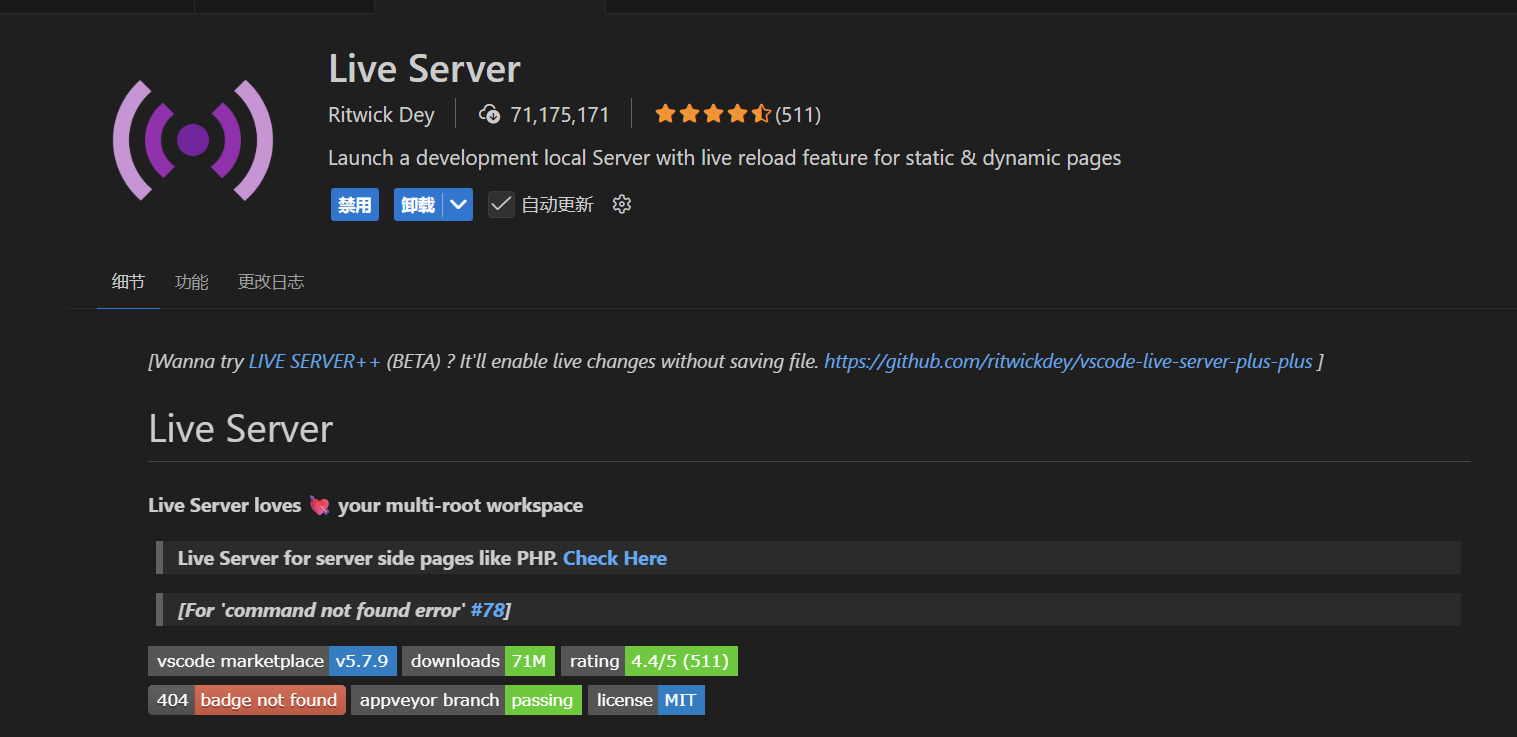Click the vscode marketplace v5.7.9 badge

pyautogui.click(x=272, y=661)
